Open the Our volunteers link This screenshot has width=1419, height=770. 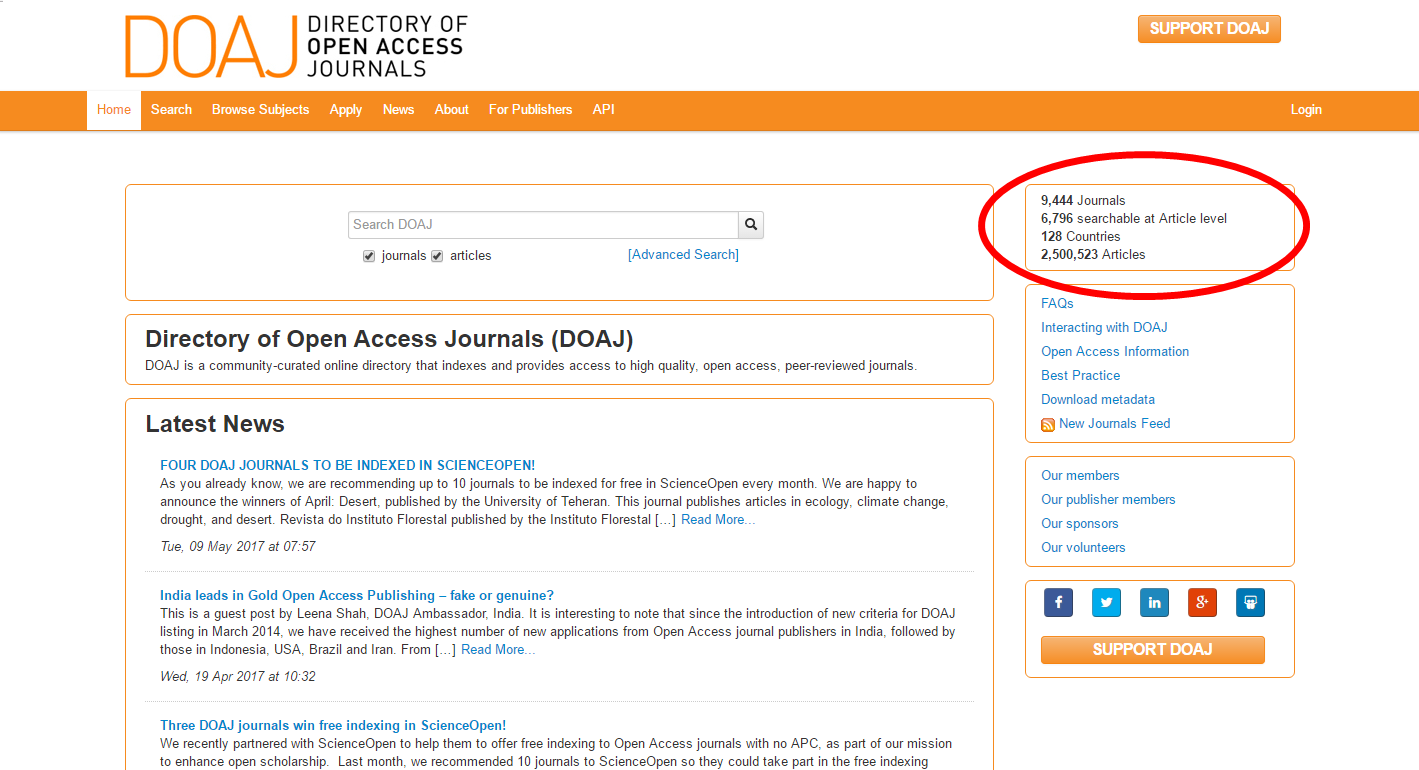tap(1083, 547)
